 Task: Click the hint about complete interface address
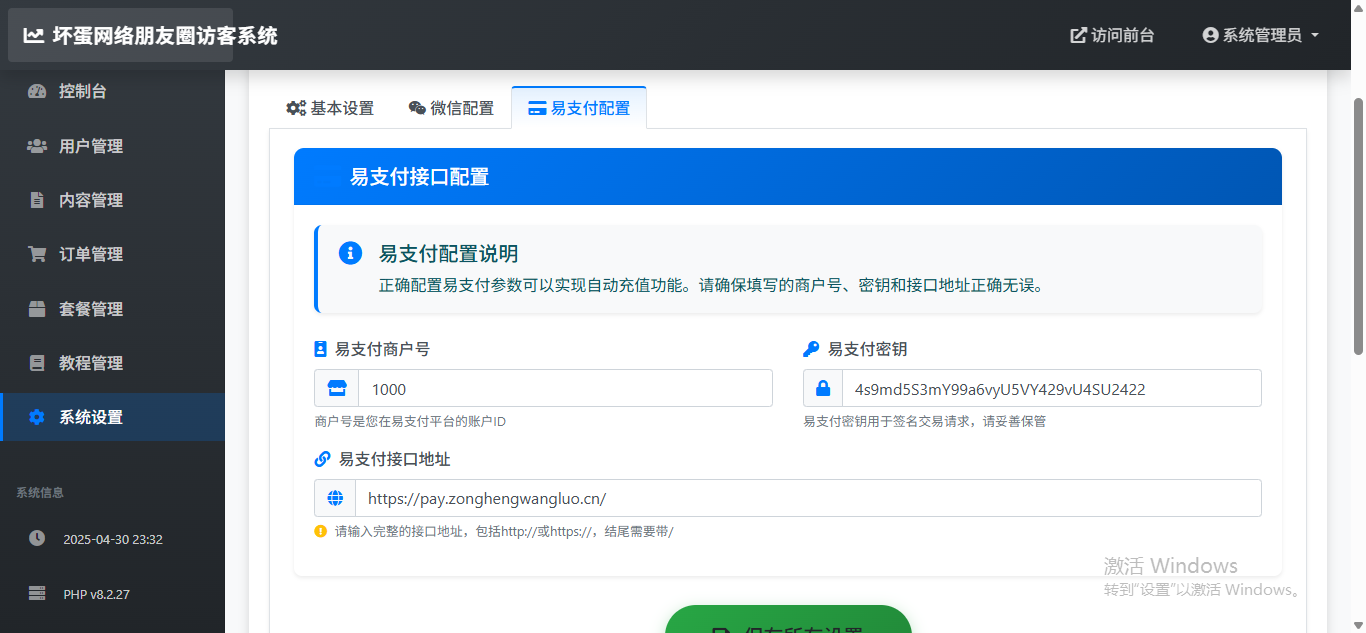pyautogui.click(x=504, y=531)
